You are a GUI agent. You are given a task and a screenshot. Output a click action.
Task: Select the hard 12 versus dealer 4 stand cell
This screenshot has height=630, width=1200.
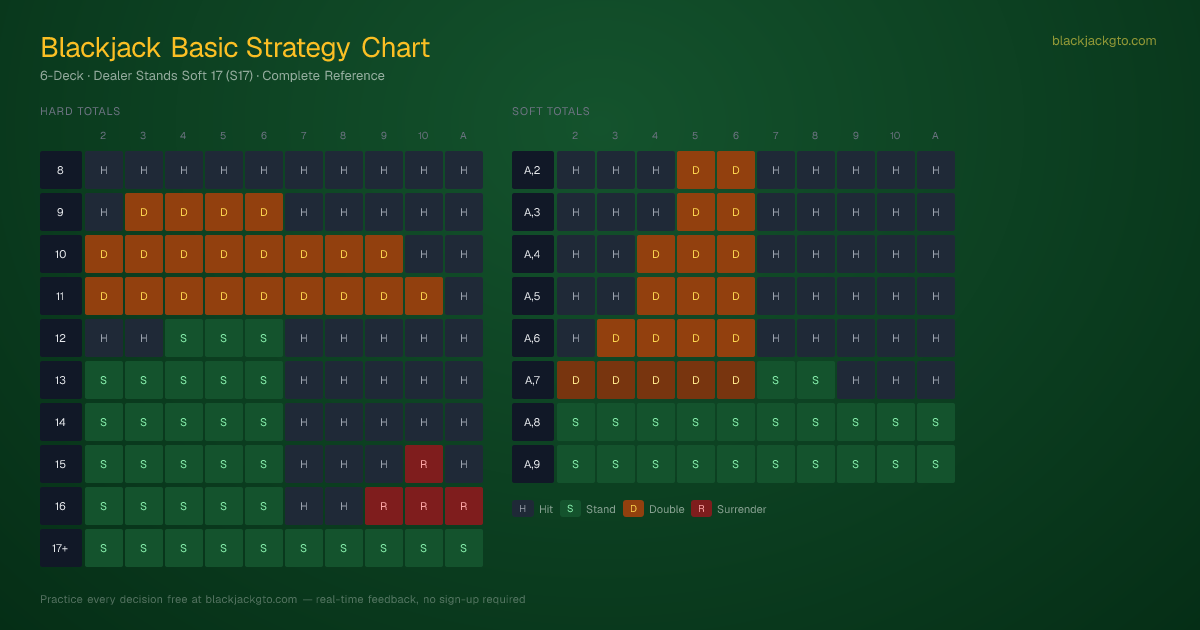(x=184, y=338)
